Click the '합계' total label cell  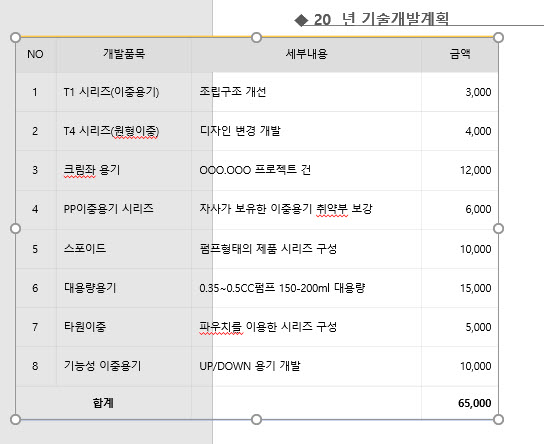[103, 403]
